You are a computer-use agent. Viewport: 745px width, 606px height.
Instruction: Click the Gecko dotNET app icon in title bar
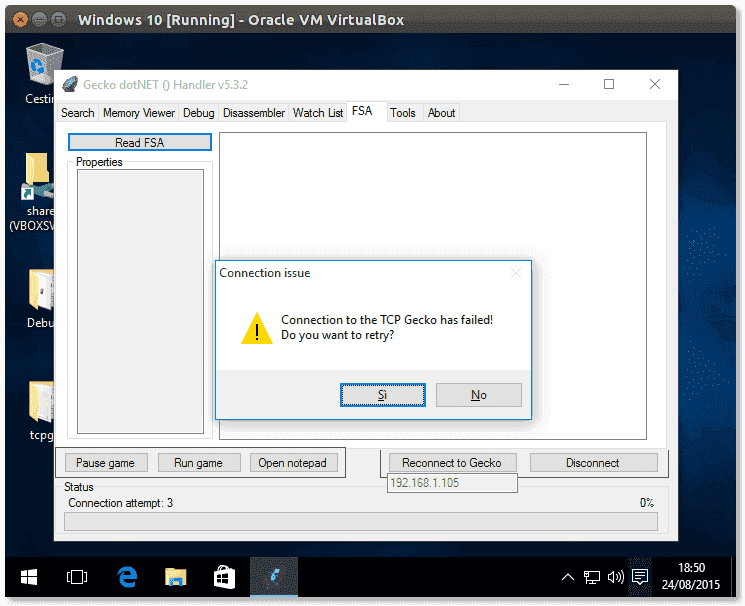point(70,85)
